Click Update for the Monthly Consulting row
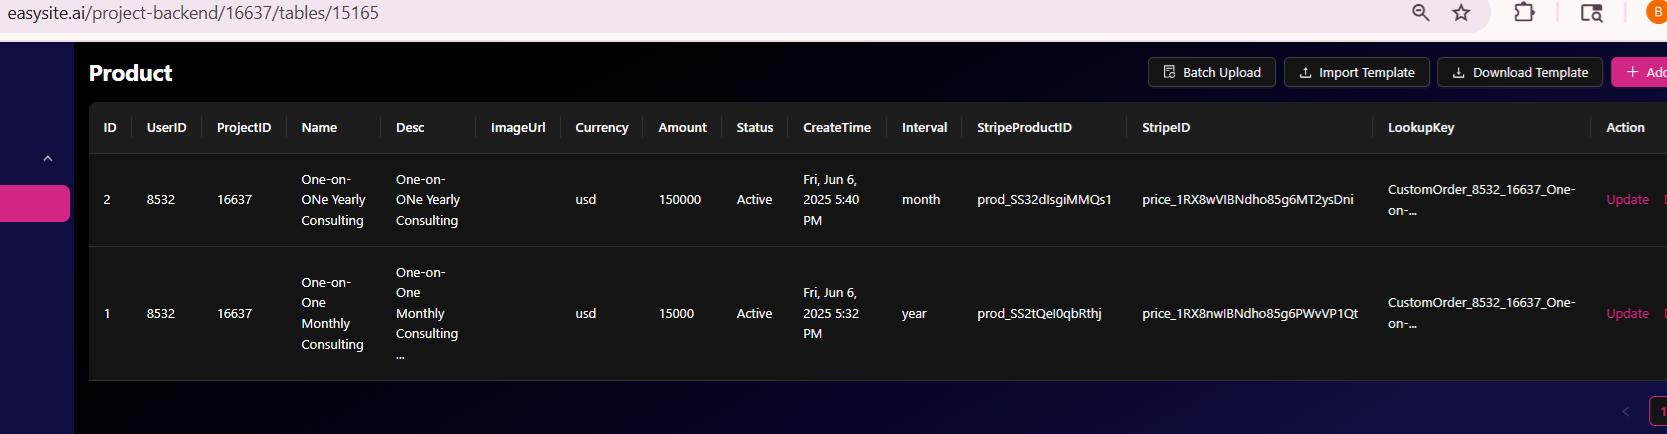Image resolution: width=1667 pixels, height=434 pixels. tap(1627, 314)
